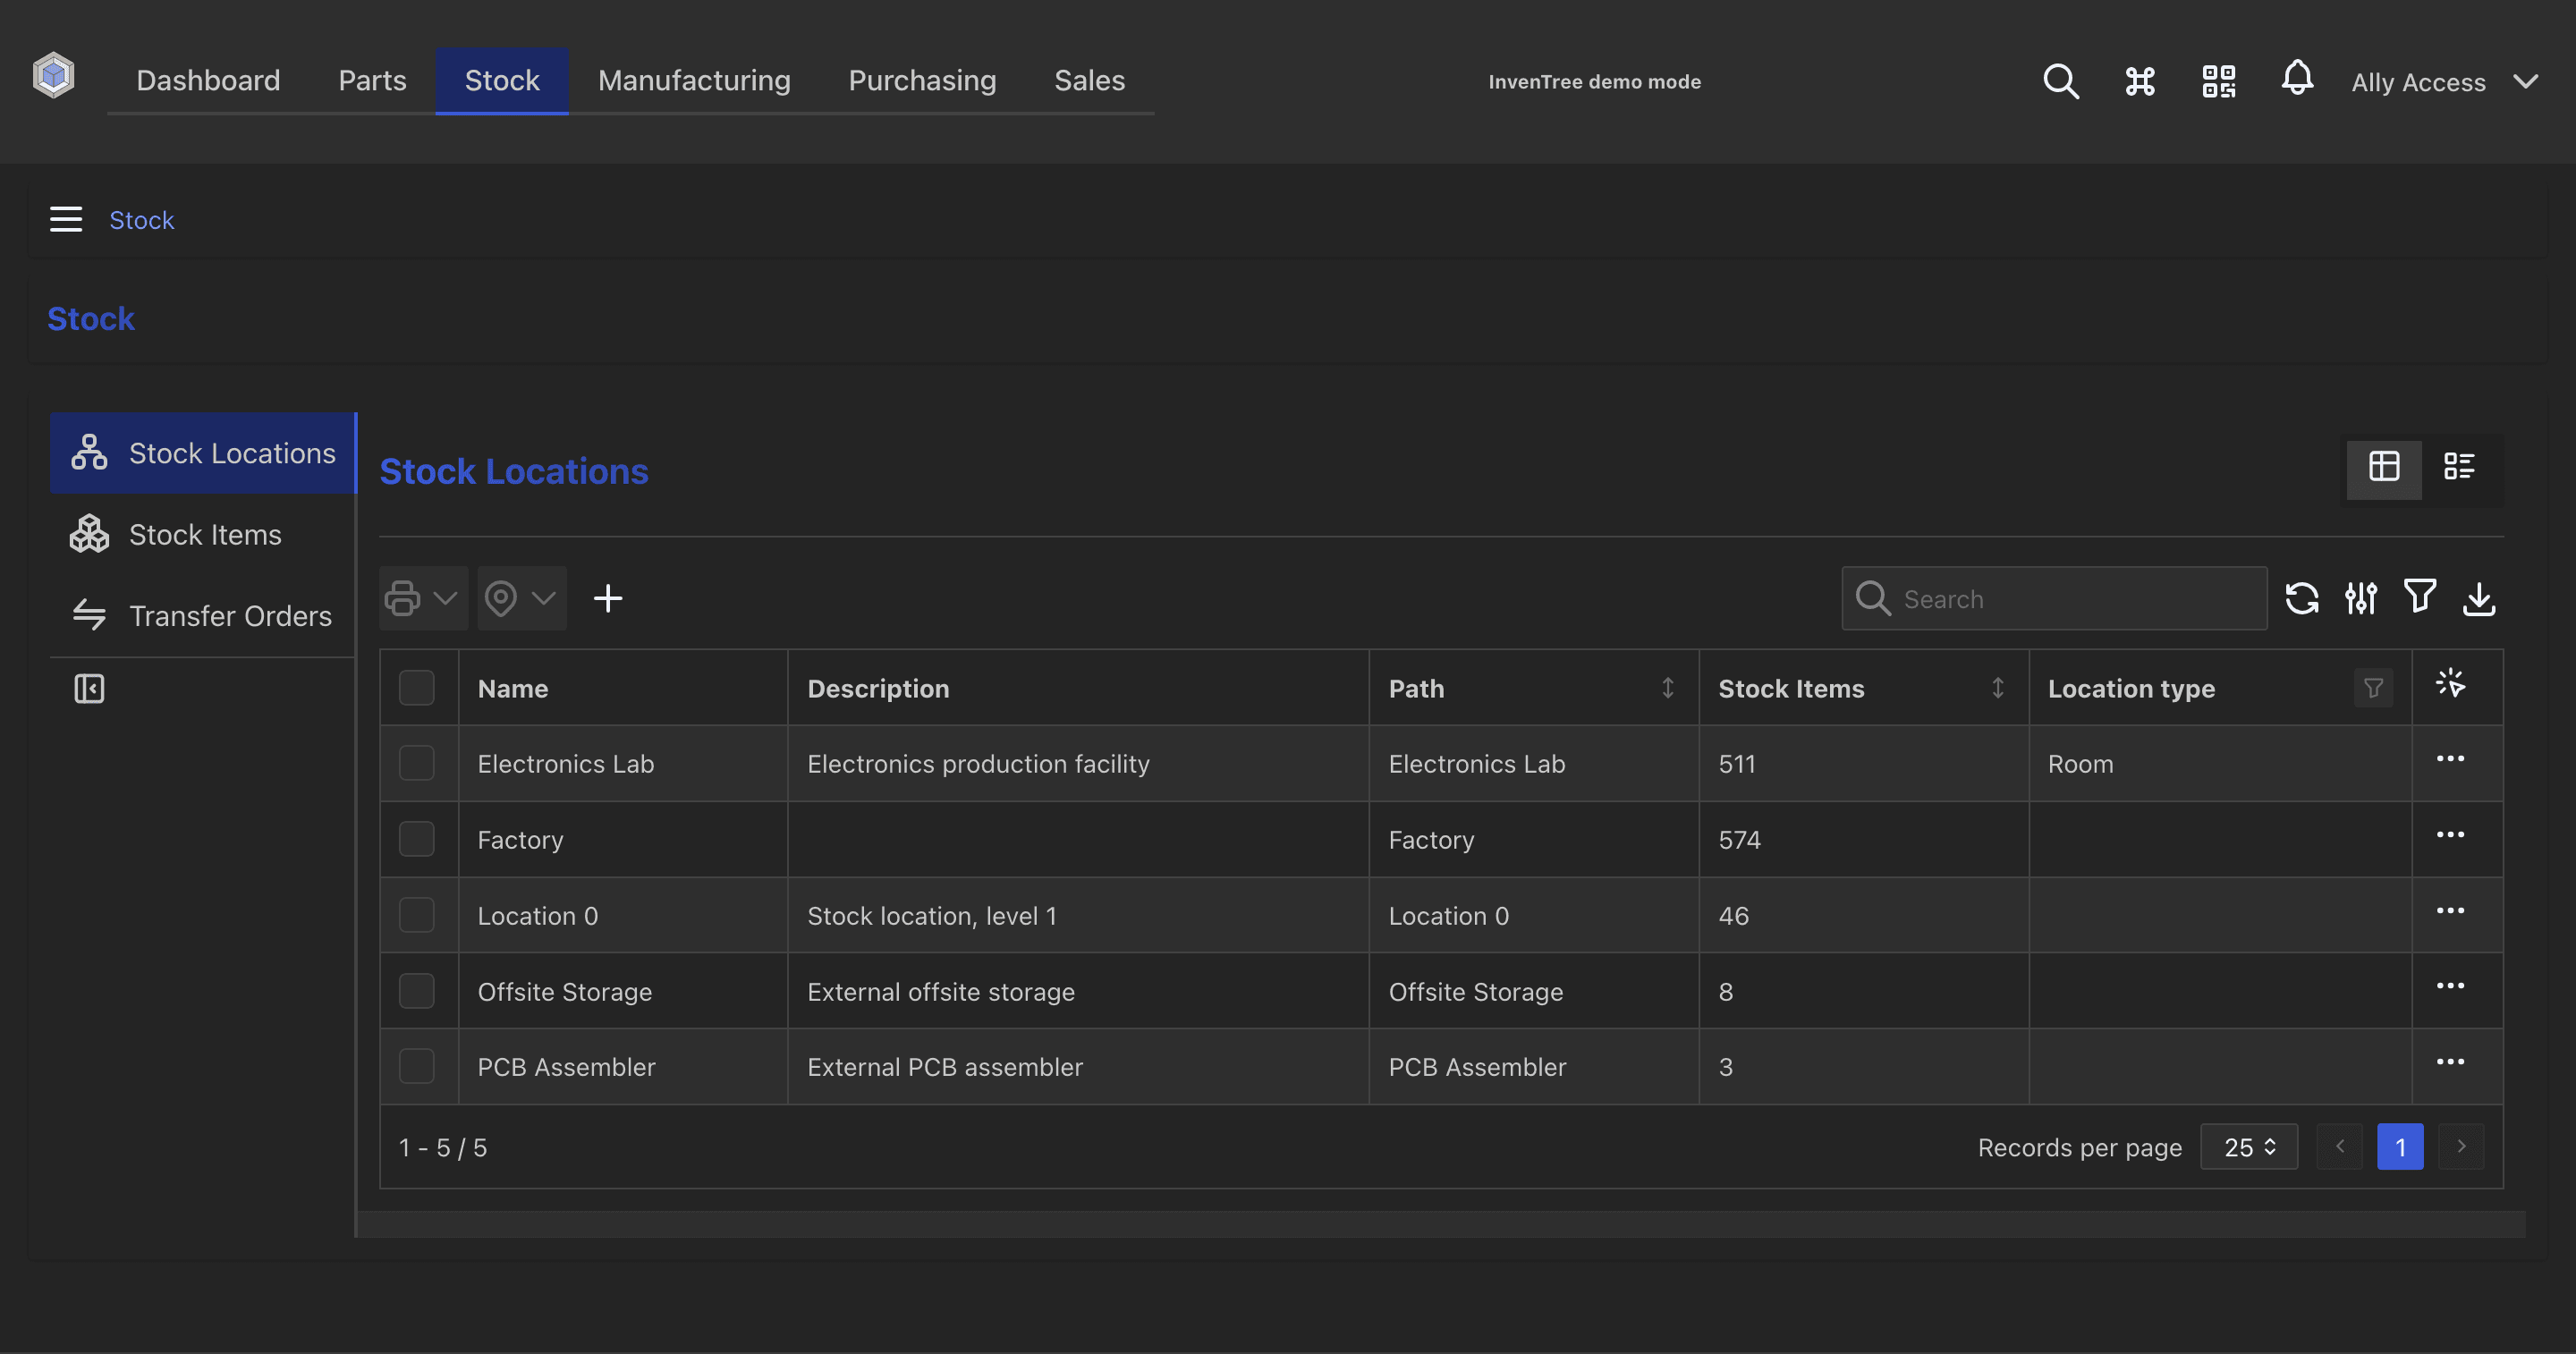Open row actions for Electronics Lab
Image resolution: width=2576 pixels, height=1354 pixels.
point(2450,759)
